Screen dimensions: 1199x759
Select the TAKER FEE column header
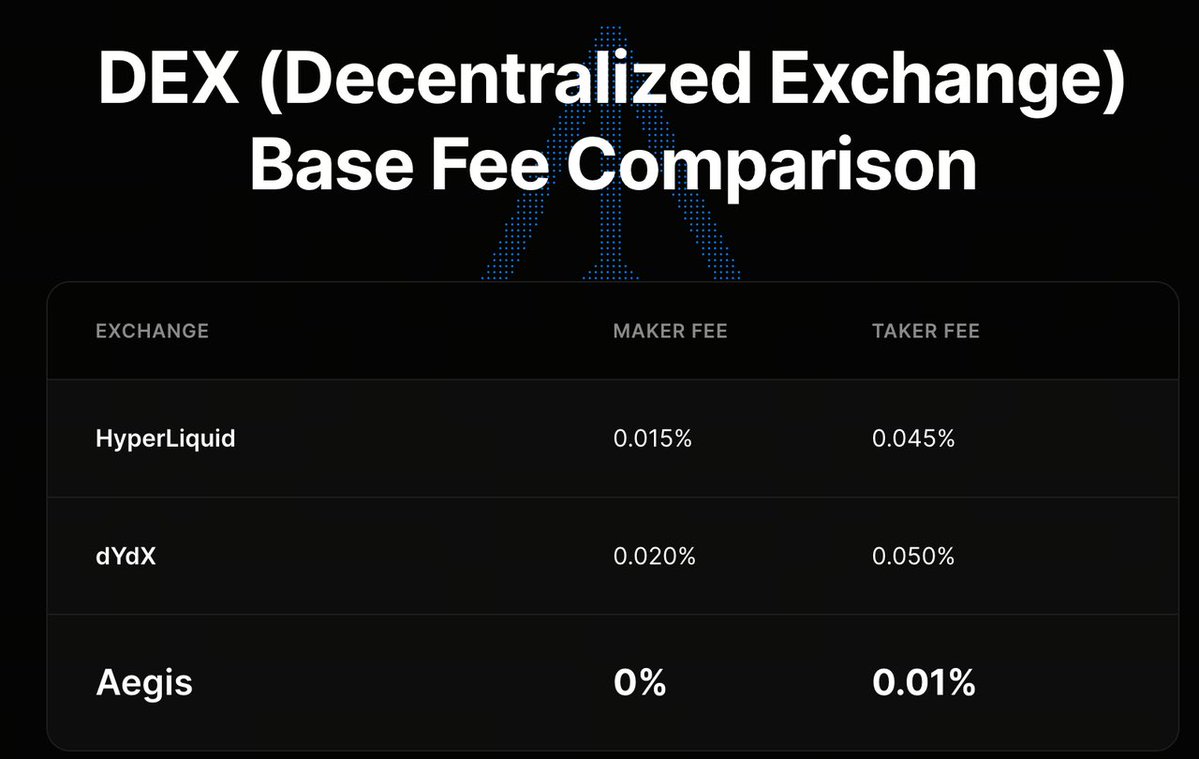click(926, 331)
